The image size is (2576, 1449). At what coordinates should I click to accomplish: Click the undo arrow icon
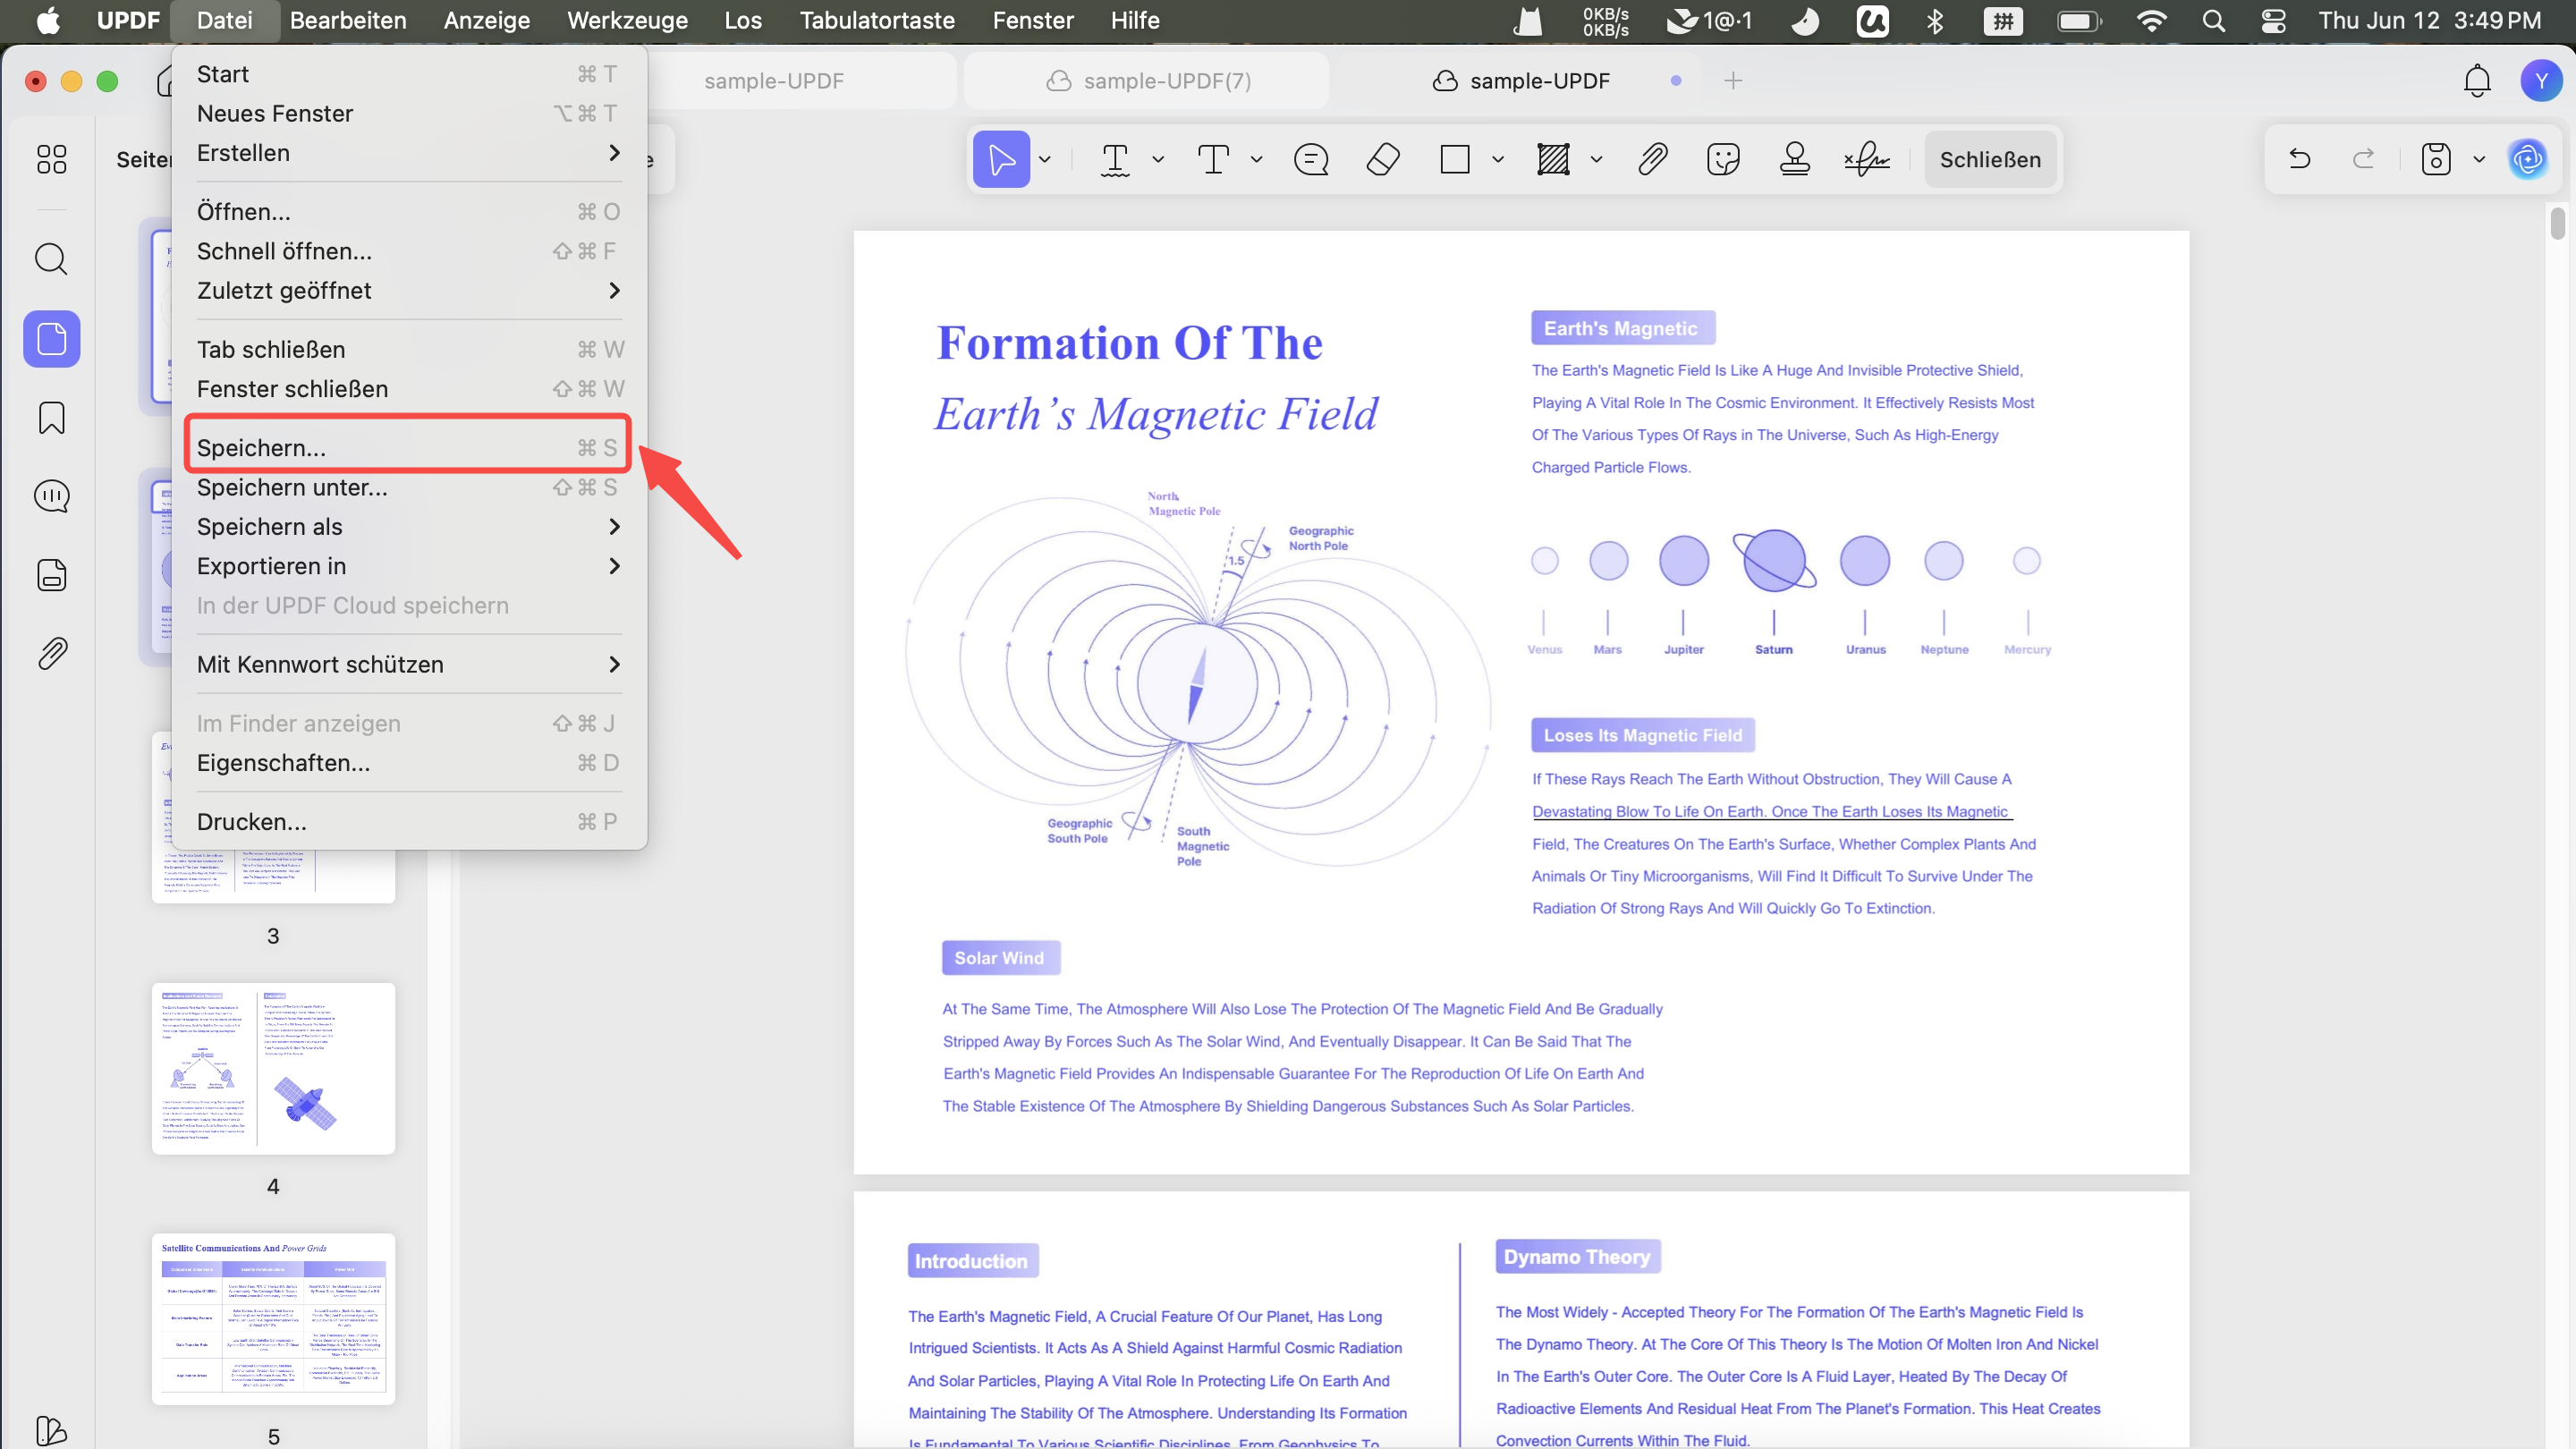[2299, 159]
